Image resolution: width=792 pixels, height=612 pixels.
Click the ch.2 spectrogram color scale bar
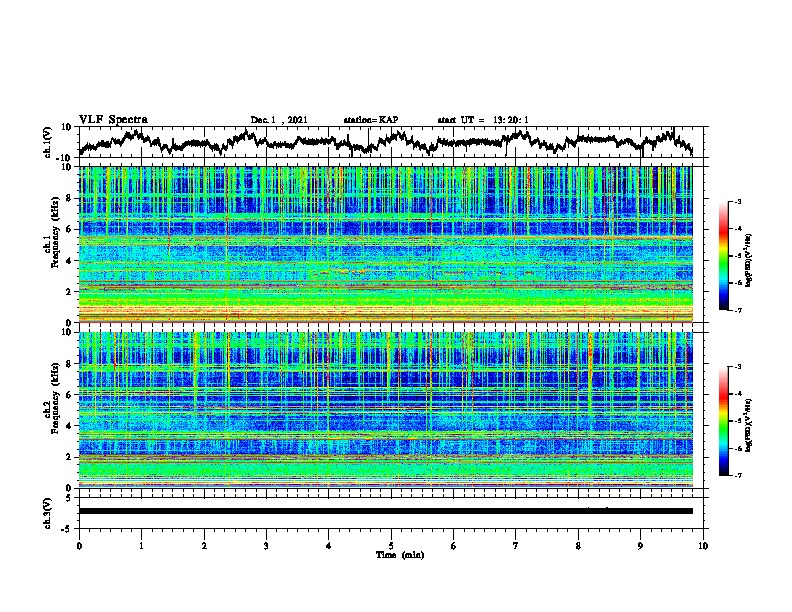coord(724,421)
